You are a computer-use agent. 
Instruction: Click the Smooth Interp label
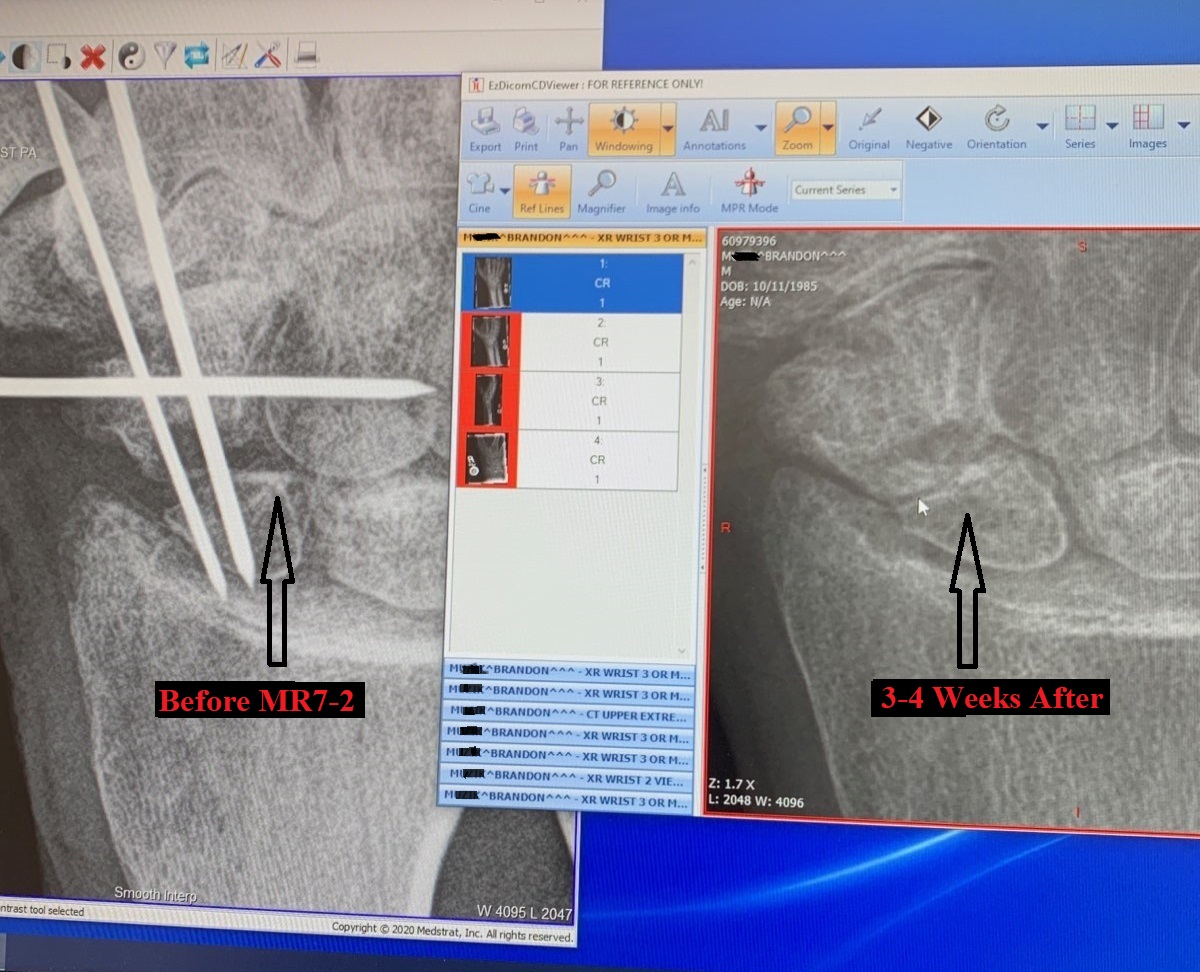tap(155, 894)
